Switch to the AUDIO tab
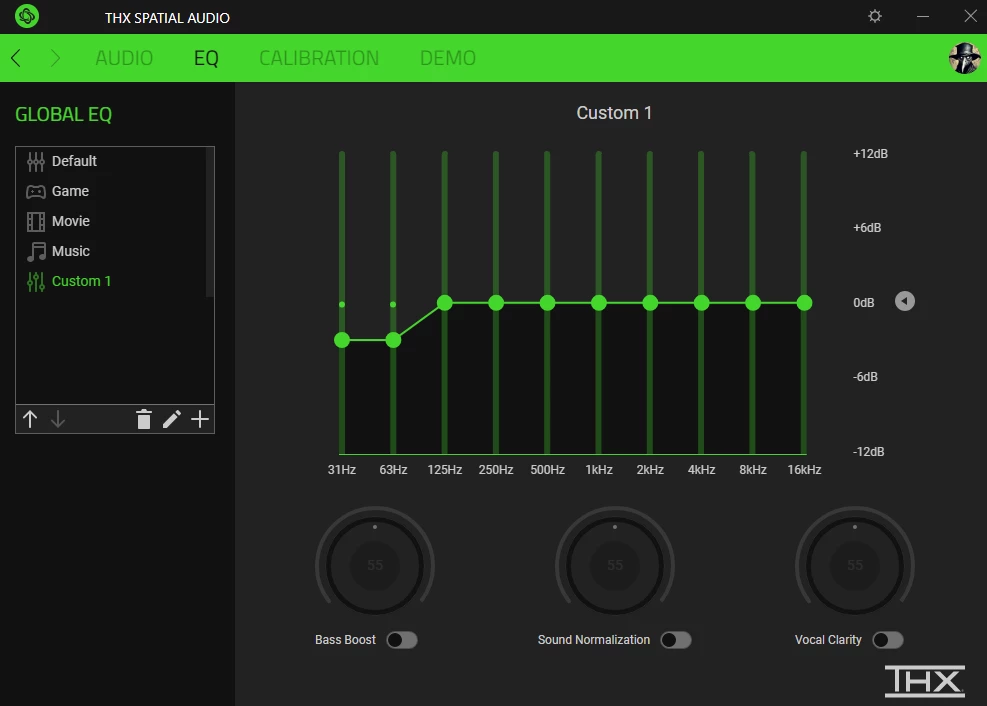This screenshot has width=987, height=706. [x=124, y=58]
